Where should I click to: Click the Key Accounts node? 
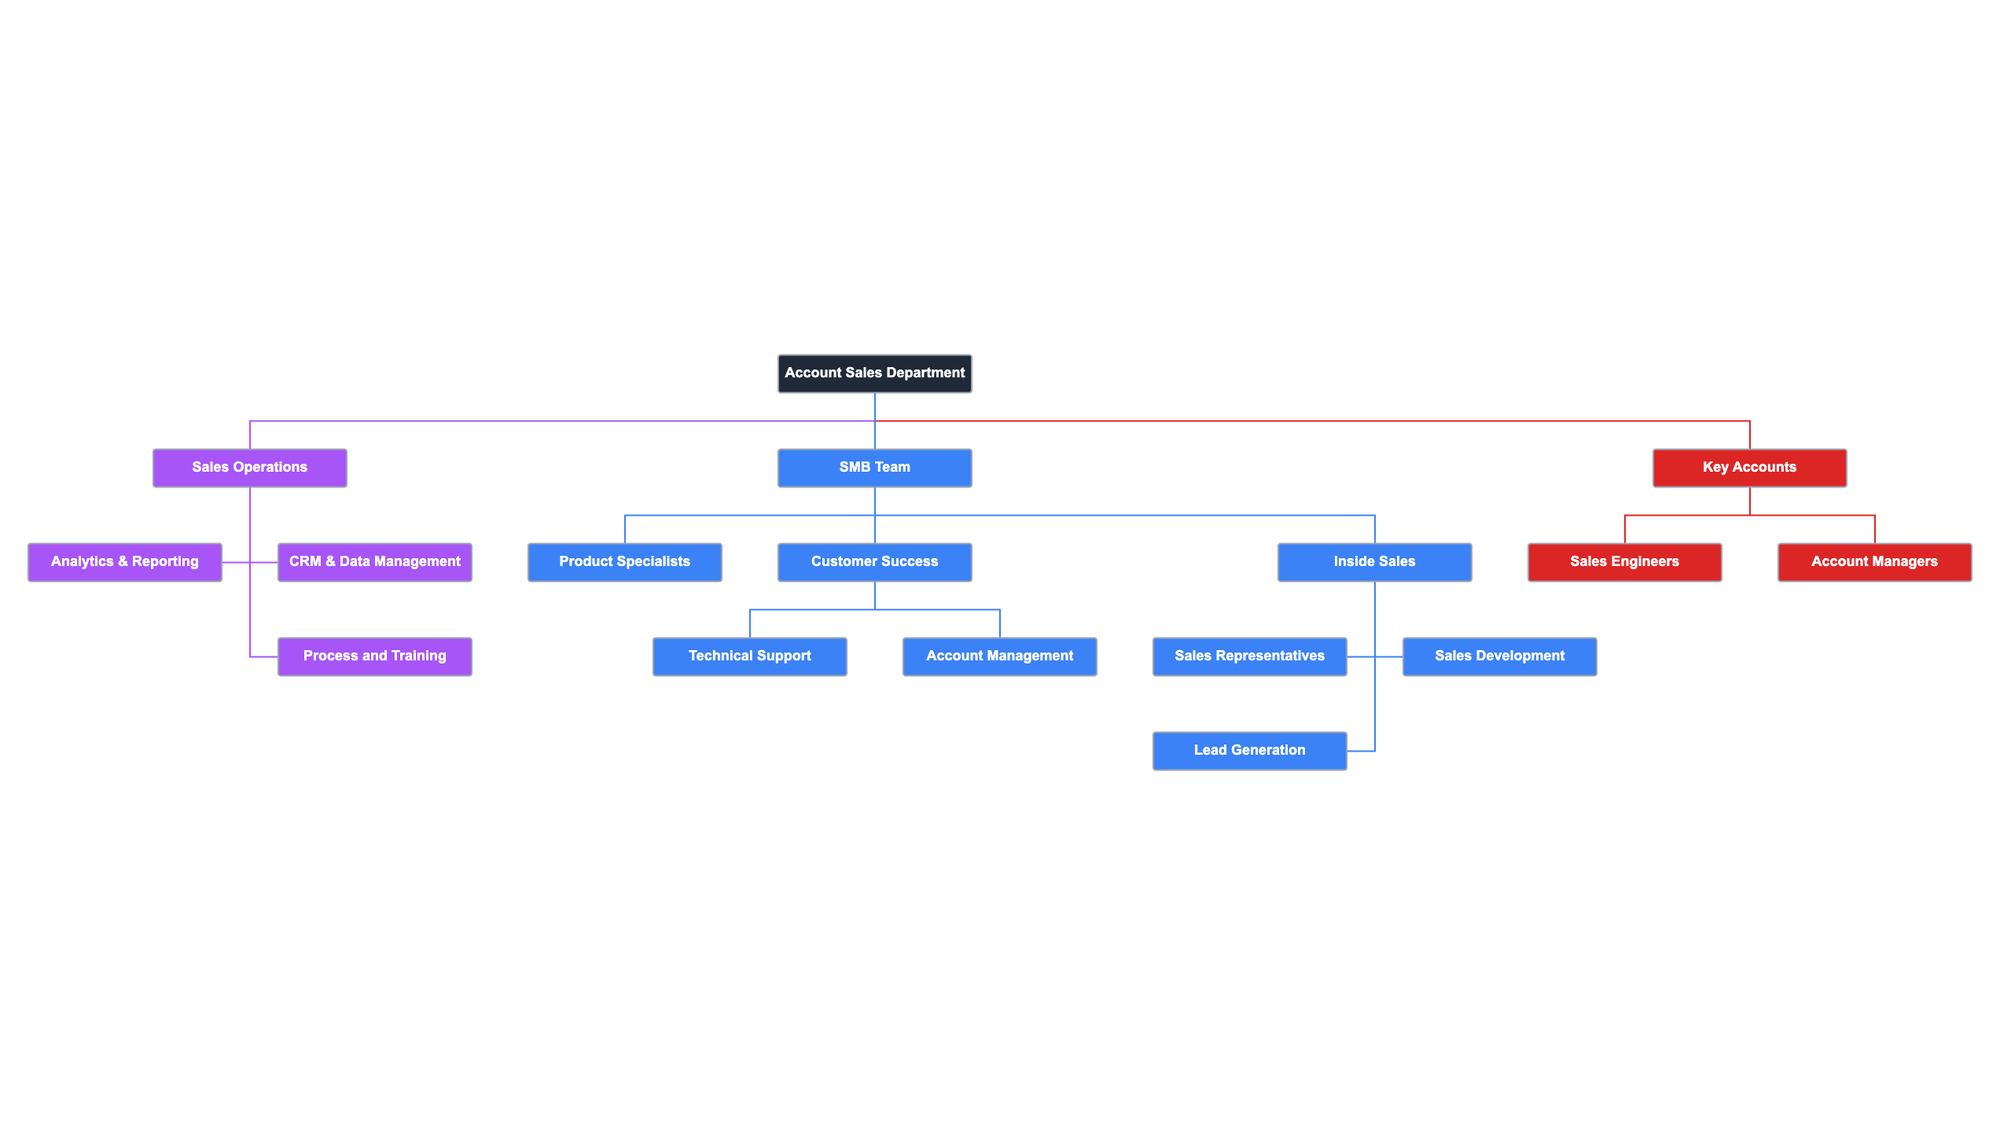click(1750, 466)
